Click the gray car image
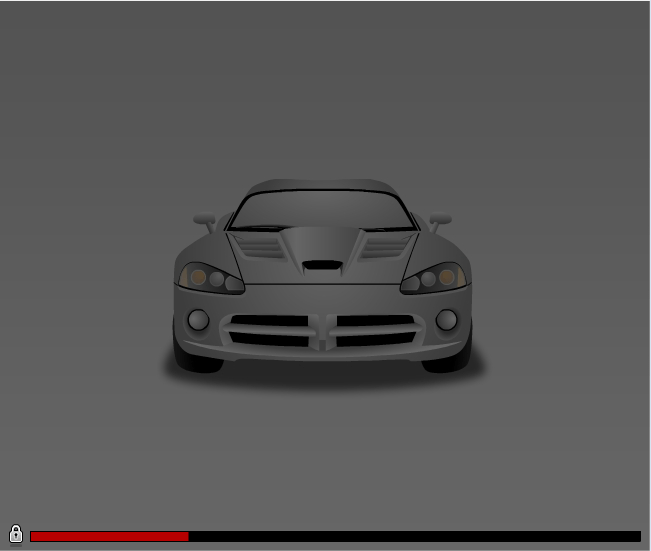This screenshot has height=551, width=651. coord(323,276)
